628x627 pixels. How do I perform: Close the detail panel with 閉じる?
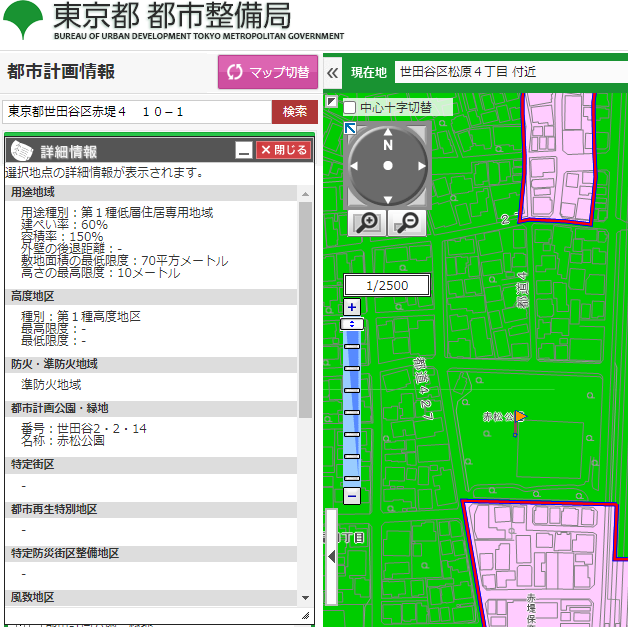[x=283, y=150]
